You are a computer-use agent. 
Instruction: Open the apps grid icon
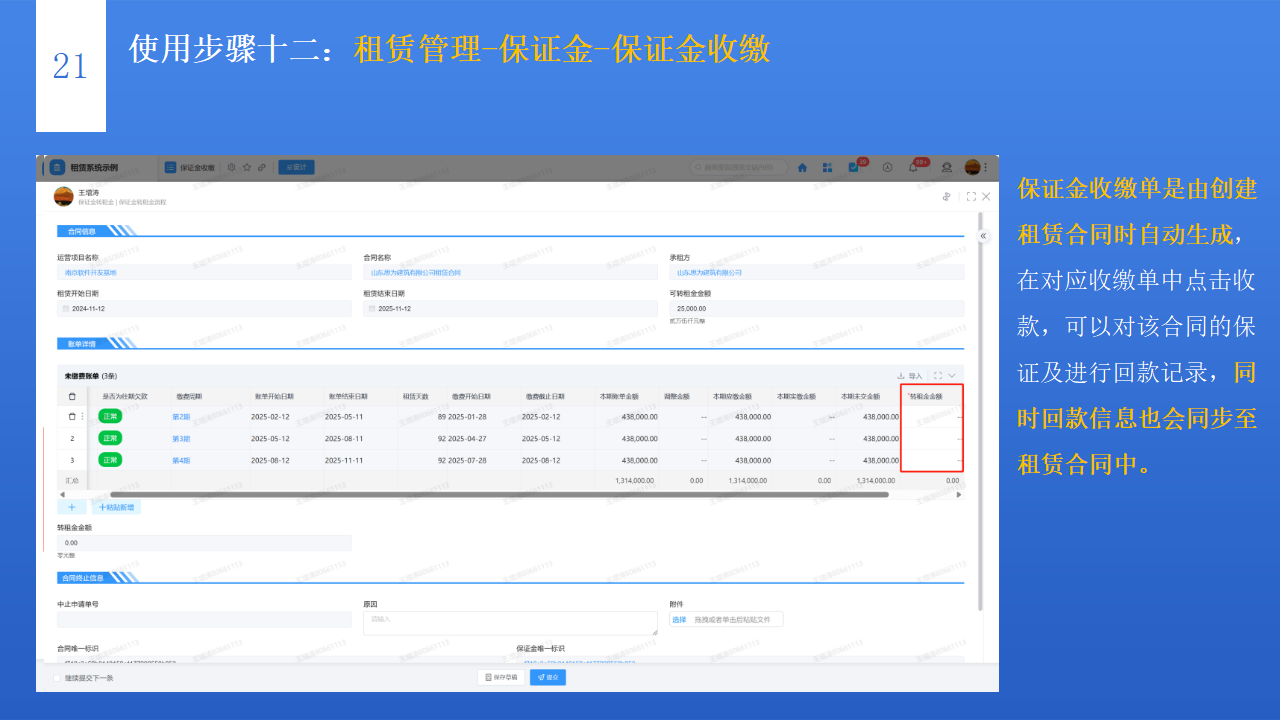click(x=827, y=167)
